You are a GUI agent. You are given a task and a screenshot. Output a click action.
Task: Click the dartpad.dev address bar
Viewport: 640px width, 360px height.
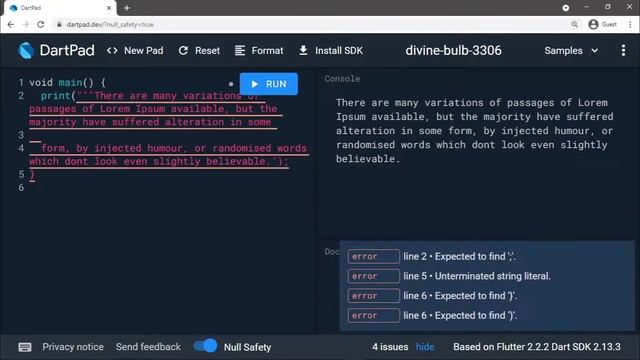point(310,24)
